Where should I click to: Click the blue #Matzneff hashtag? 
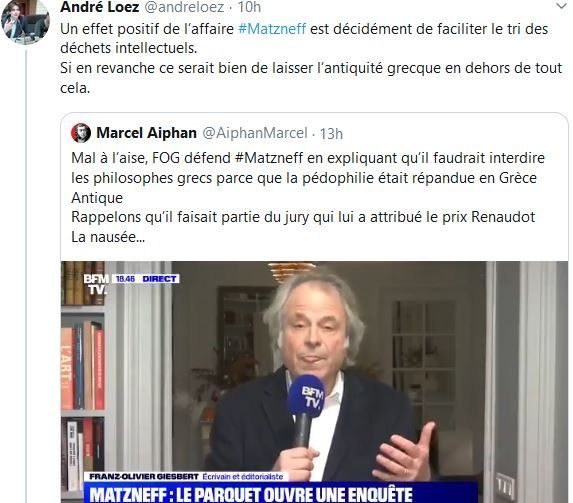pos(272,29)
